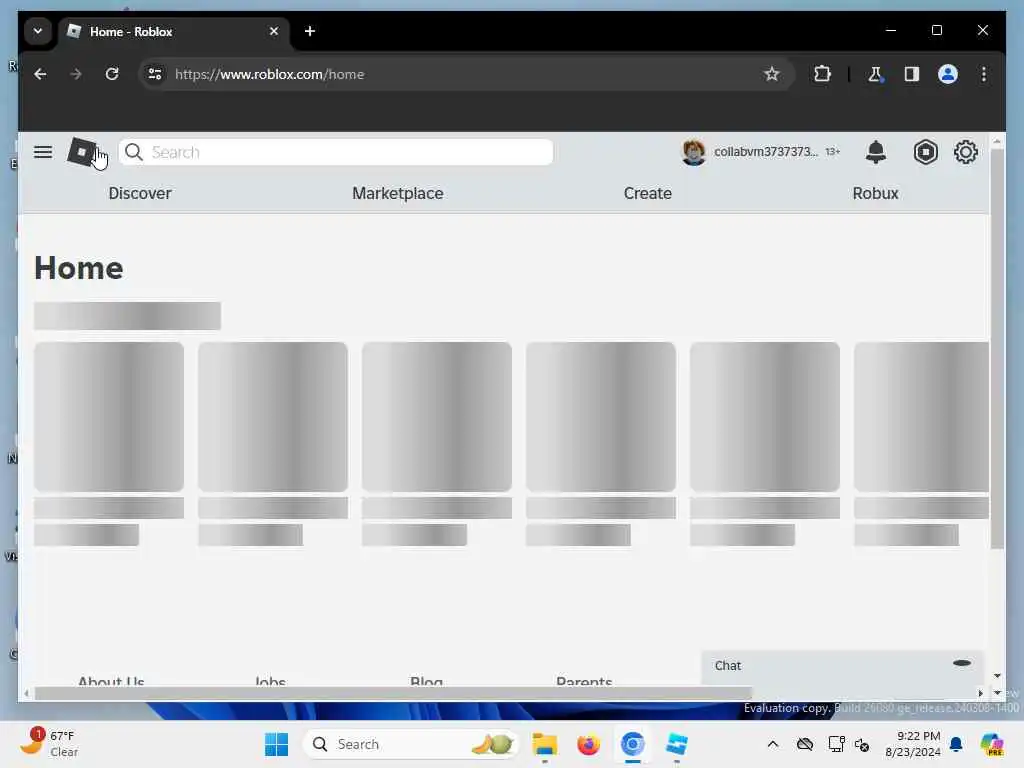The image size is (1024, 768).
Task: Click the notification bell in system tray
Action: click(956, 744)
